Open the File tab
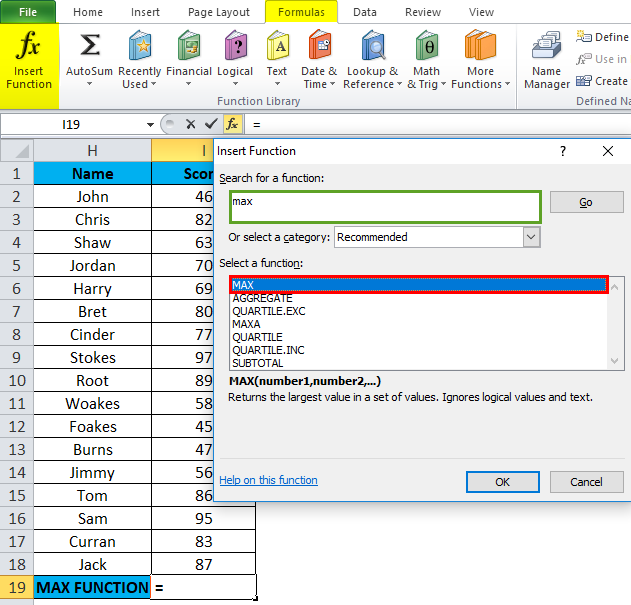 (x=28, y=12)
